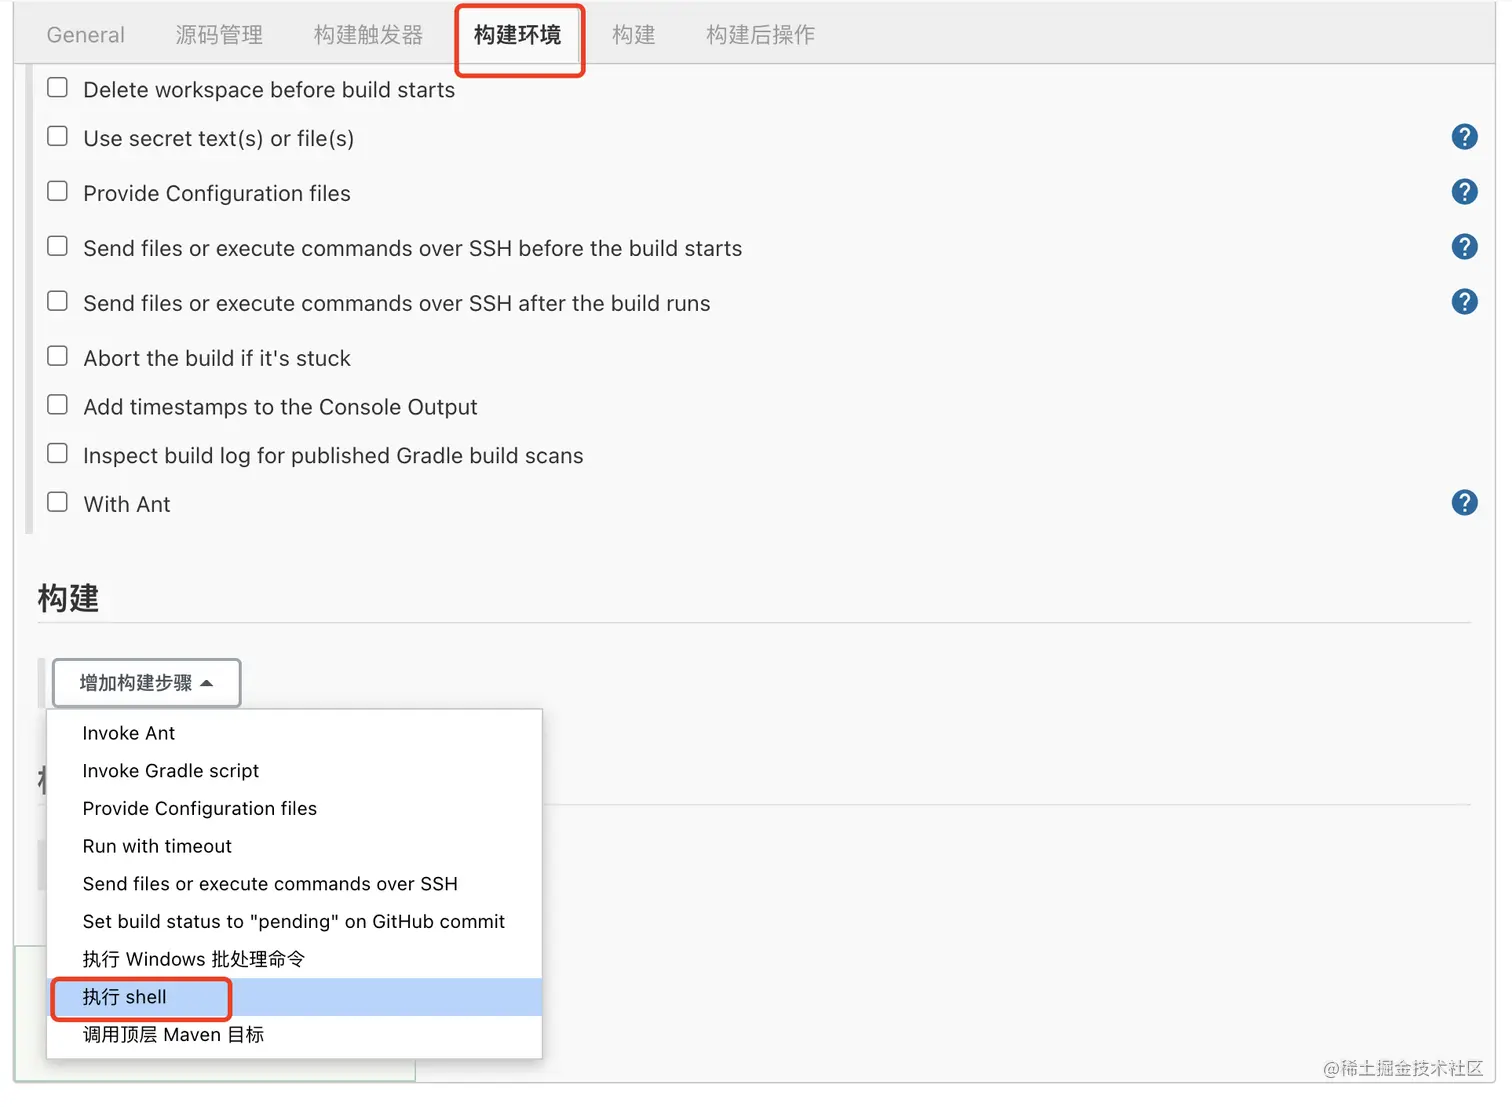Select the 构建环境 tab
The image size is (1512, 1107).
[x=517, y=35]
